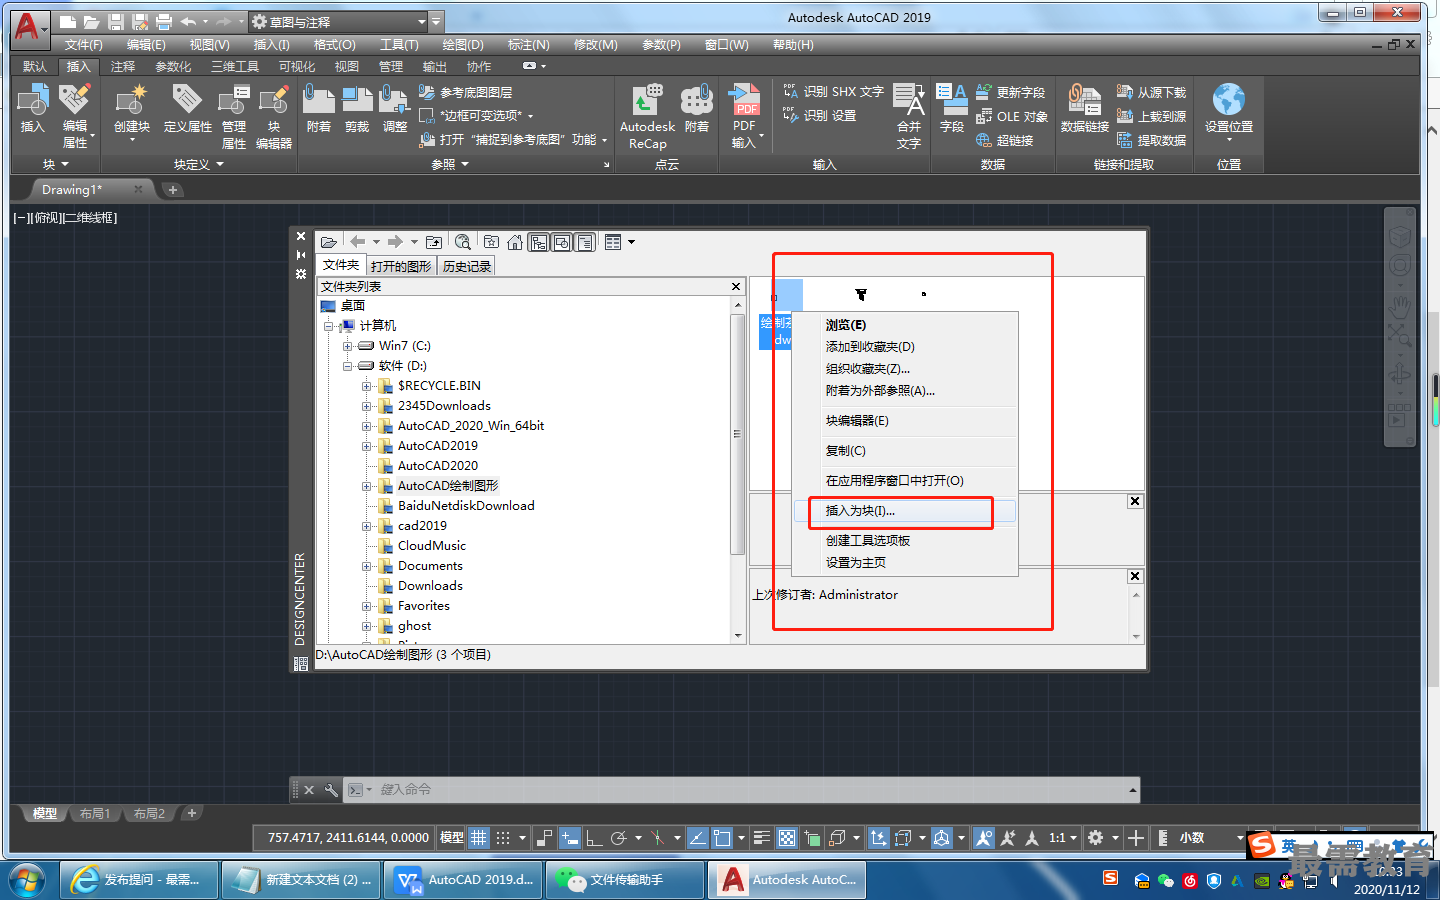Toggle ortho mode in status bar
The image size is (1440, 900).
tap(594, 838)
